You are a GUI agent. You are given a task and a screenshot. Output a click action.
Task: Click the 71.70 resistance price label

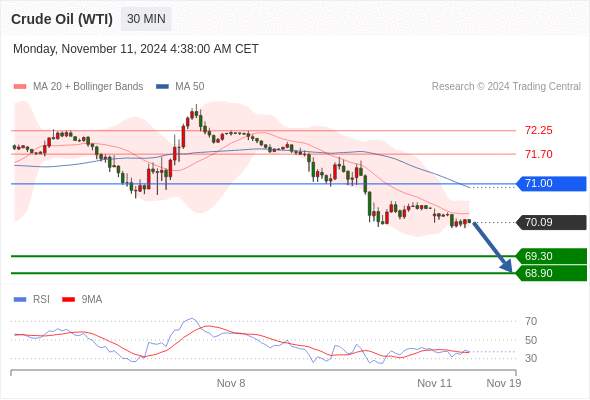point(538,154)
